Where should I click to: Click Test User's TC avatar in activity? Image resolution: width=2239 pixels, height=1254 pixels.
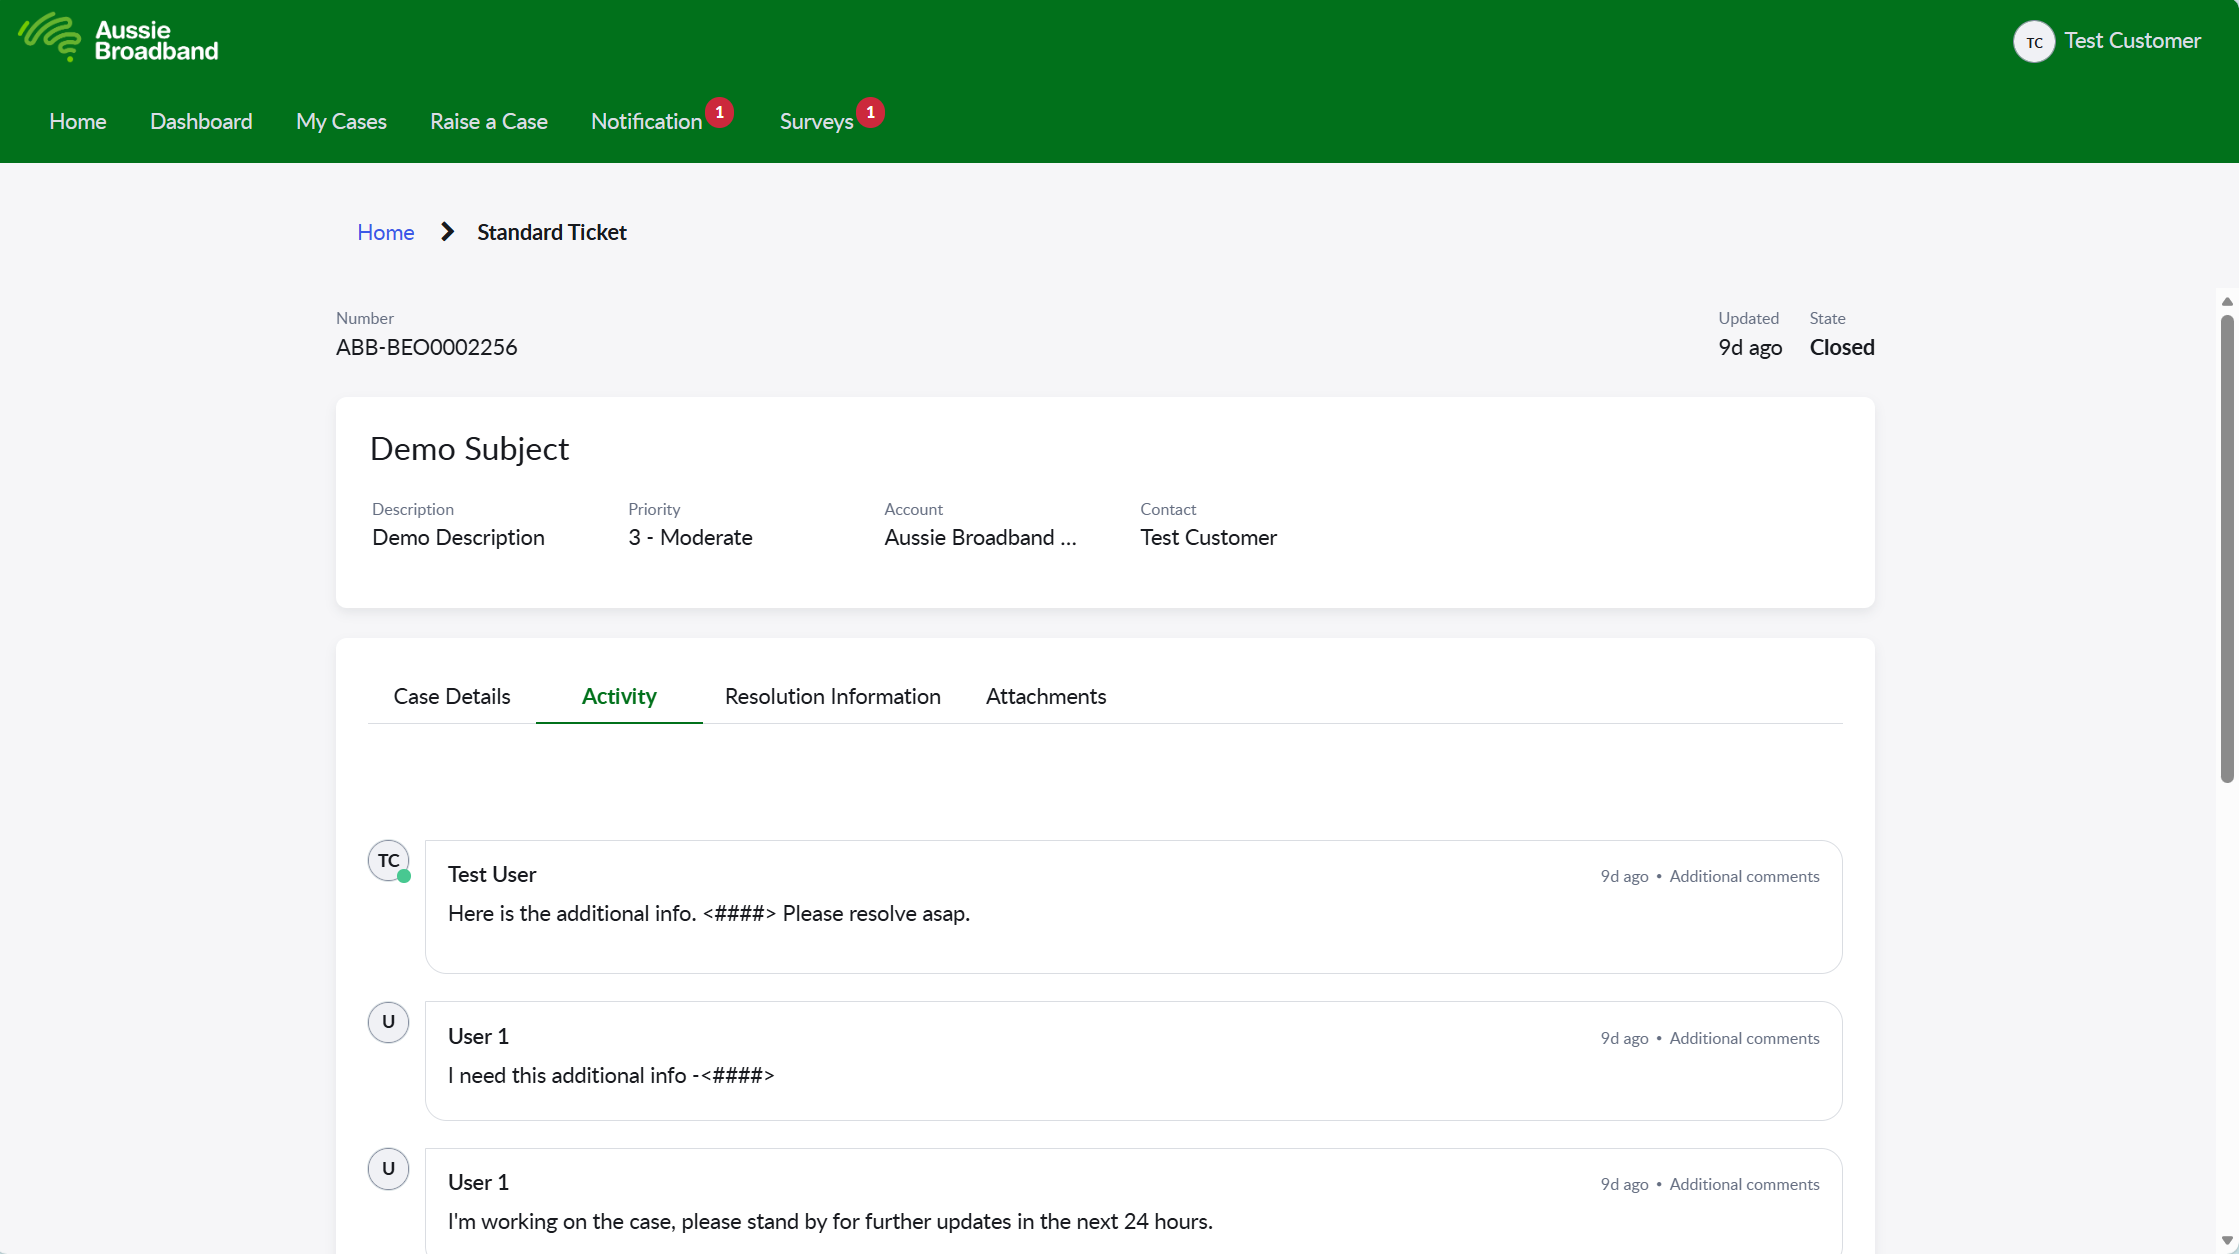[x=388, y=860]
